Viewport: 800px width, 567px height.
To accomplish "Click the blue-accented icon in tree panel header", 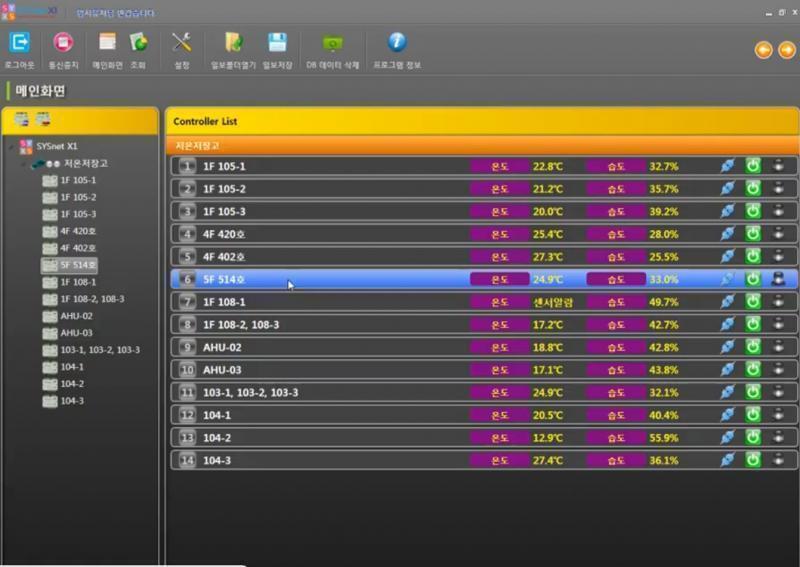I will coord(21,119).
